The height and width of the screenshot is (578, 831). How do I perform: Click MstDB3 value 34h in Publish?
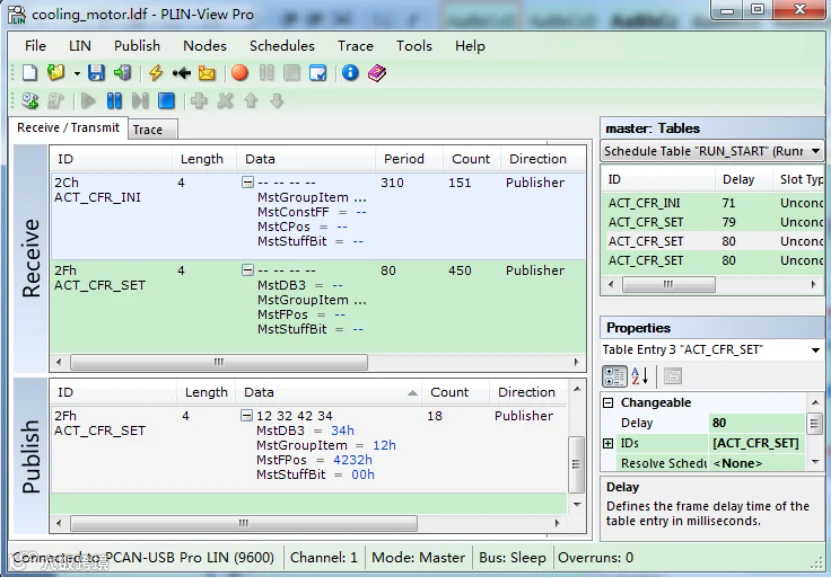coord(342,431)
